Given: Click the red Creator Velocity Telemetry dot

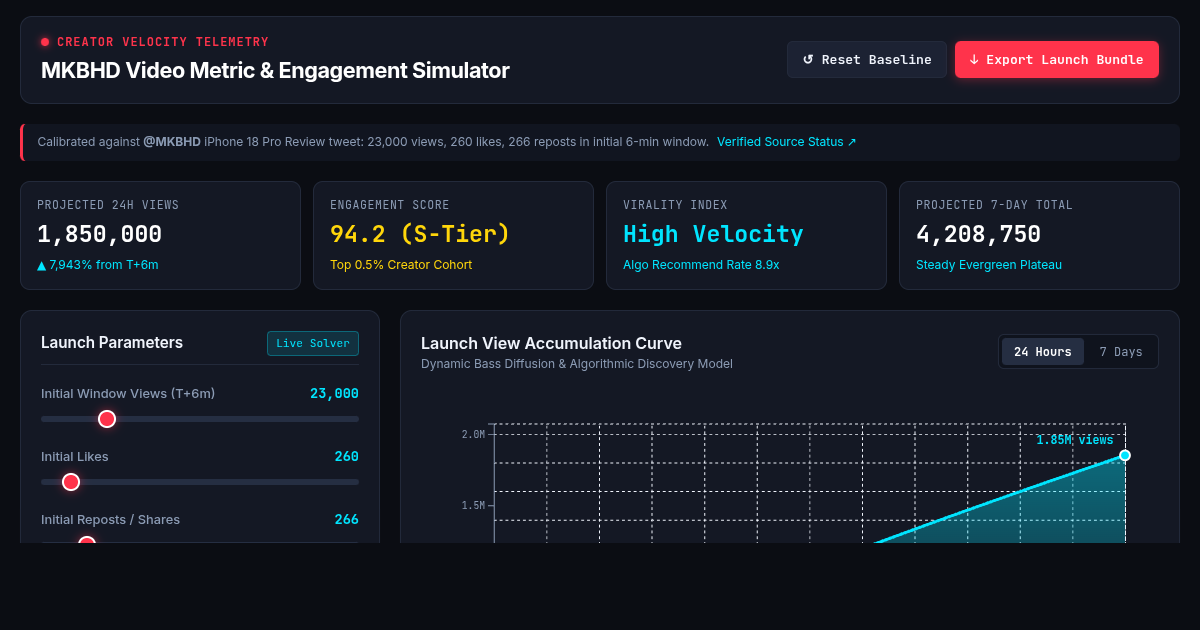Looking at the screenshot, I should pyautogui.click(x=45, y=42).
